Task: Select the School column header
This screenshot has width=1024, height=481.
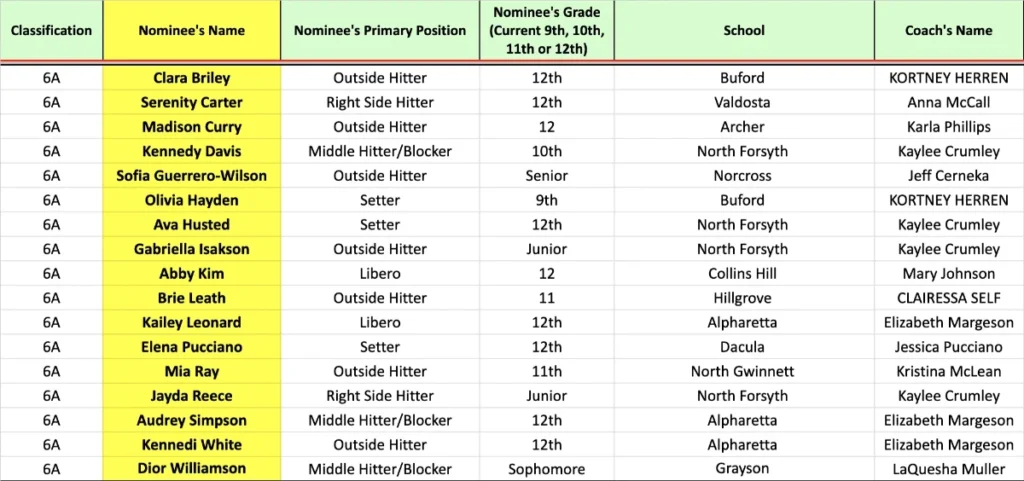Action: [743, 31]
